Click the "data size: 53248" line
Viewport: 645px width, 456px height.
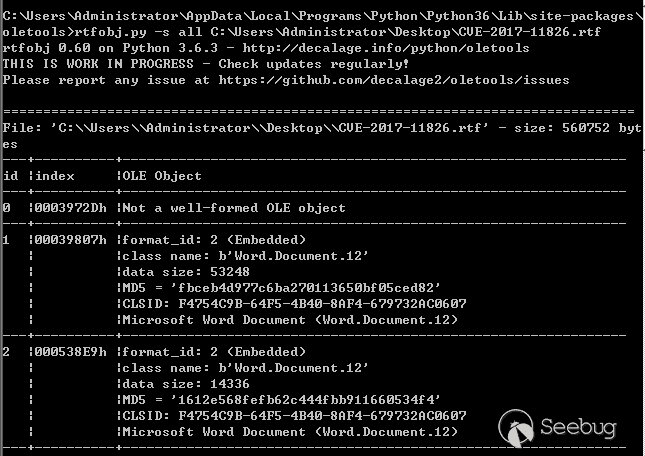186,272
